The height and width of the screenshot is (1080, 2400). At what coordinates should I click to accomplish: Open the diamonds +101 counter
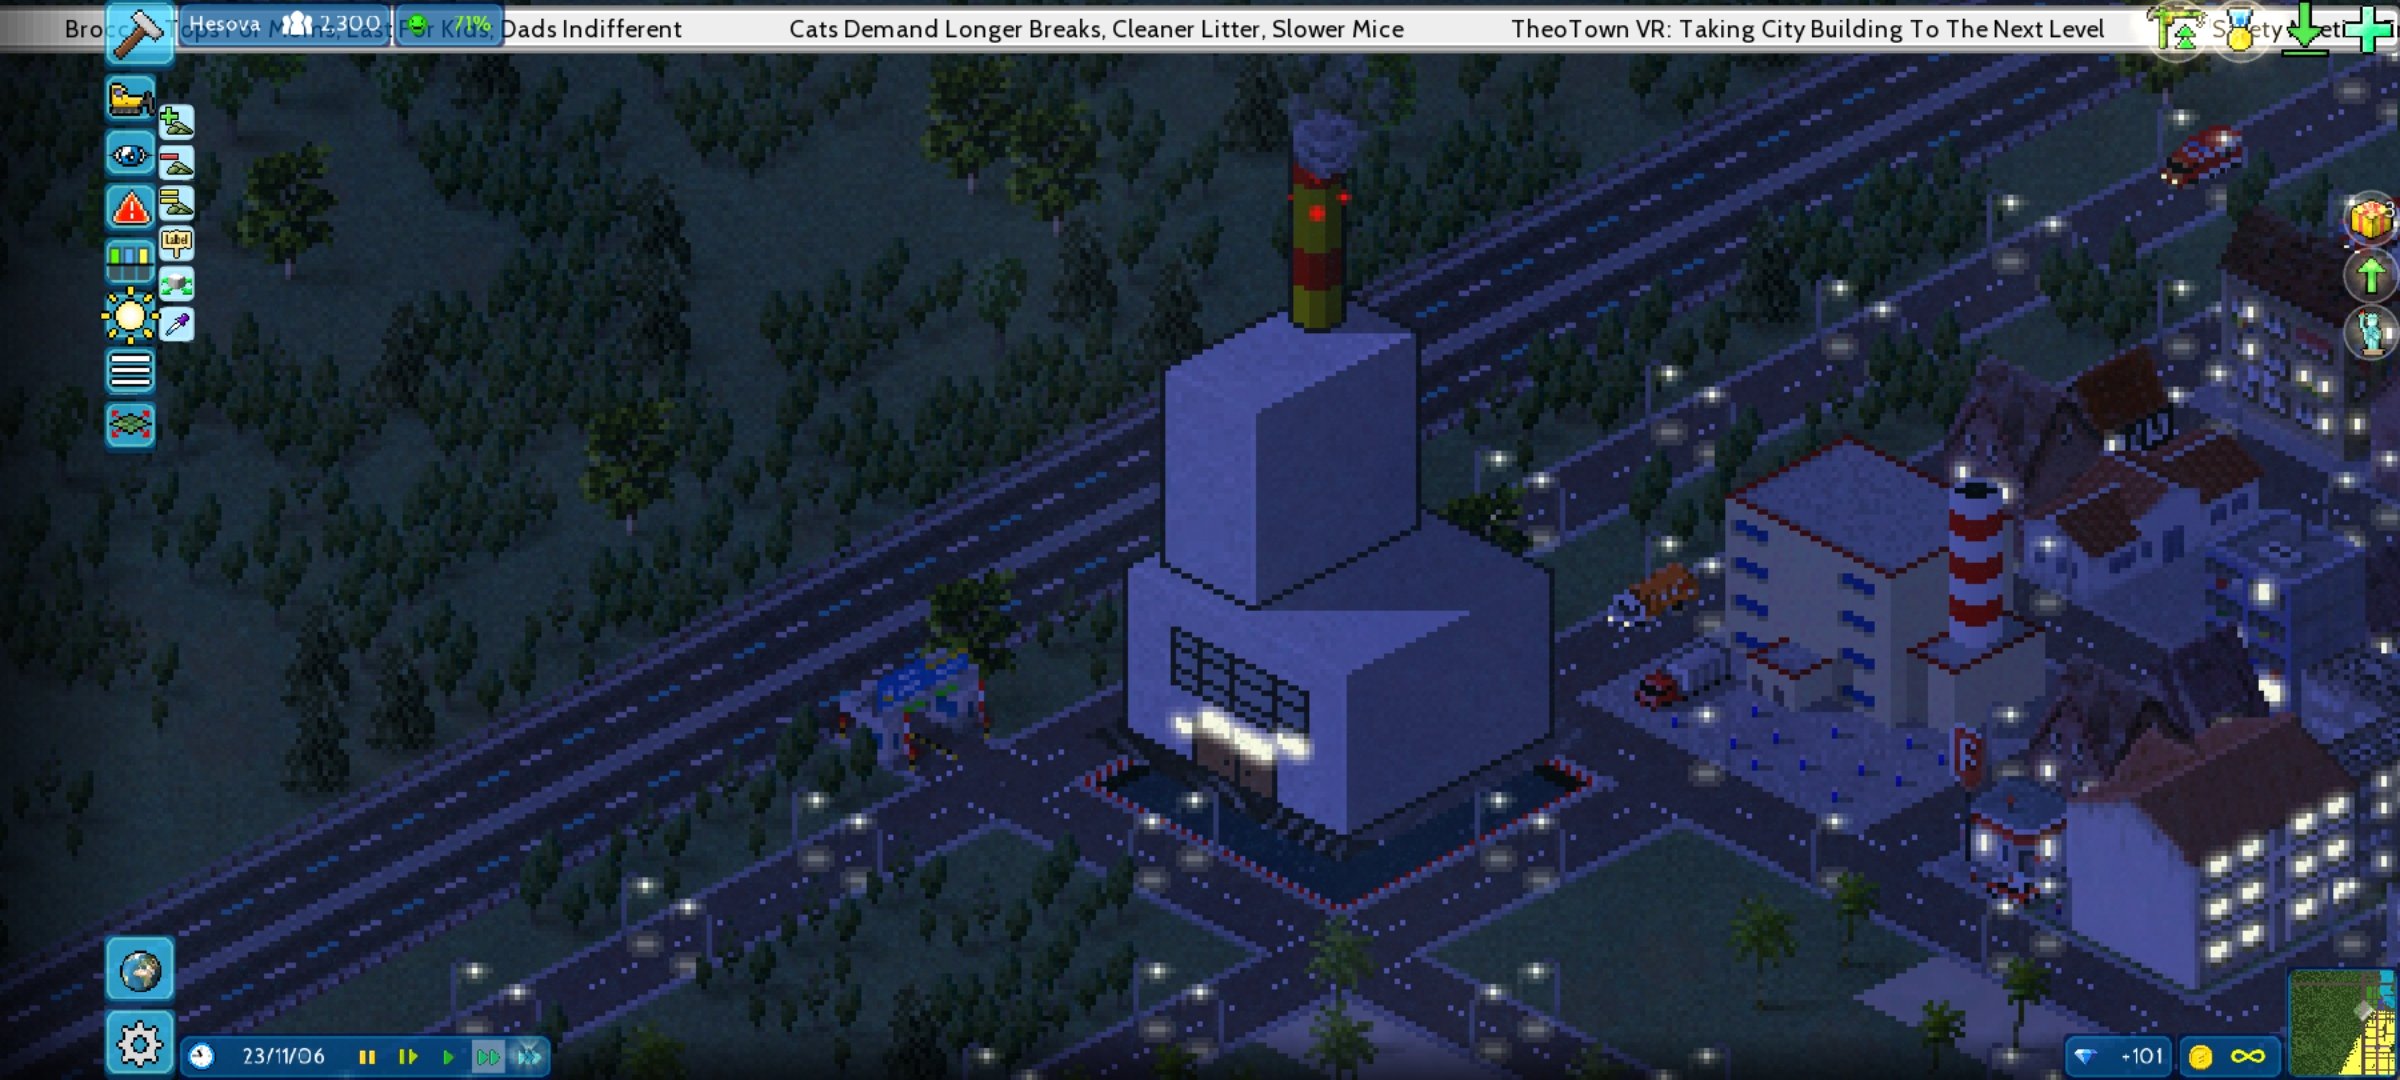[x=2121, y=1057]
